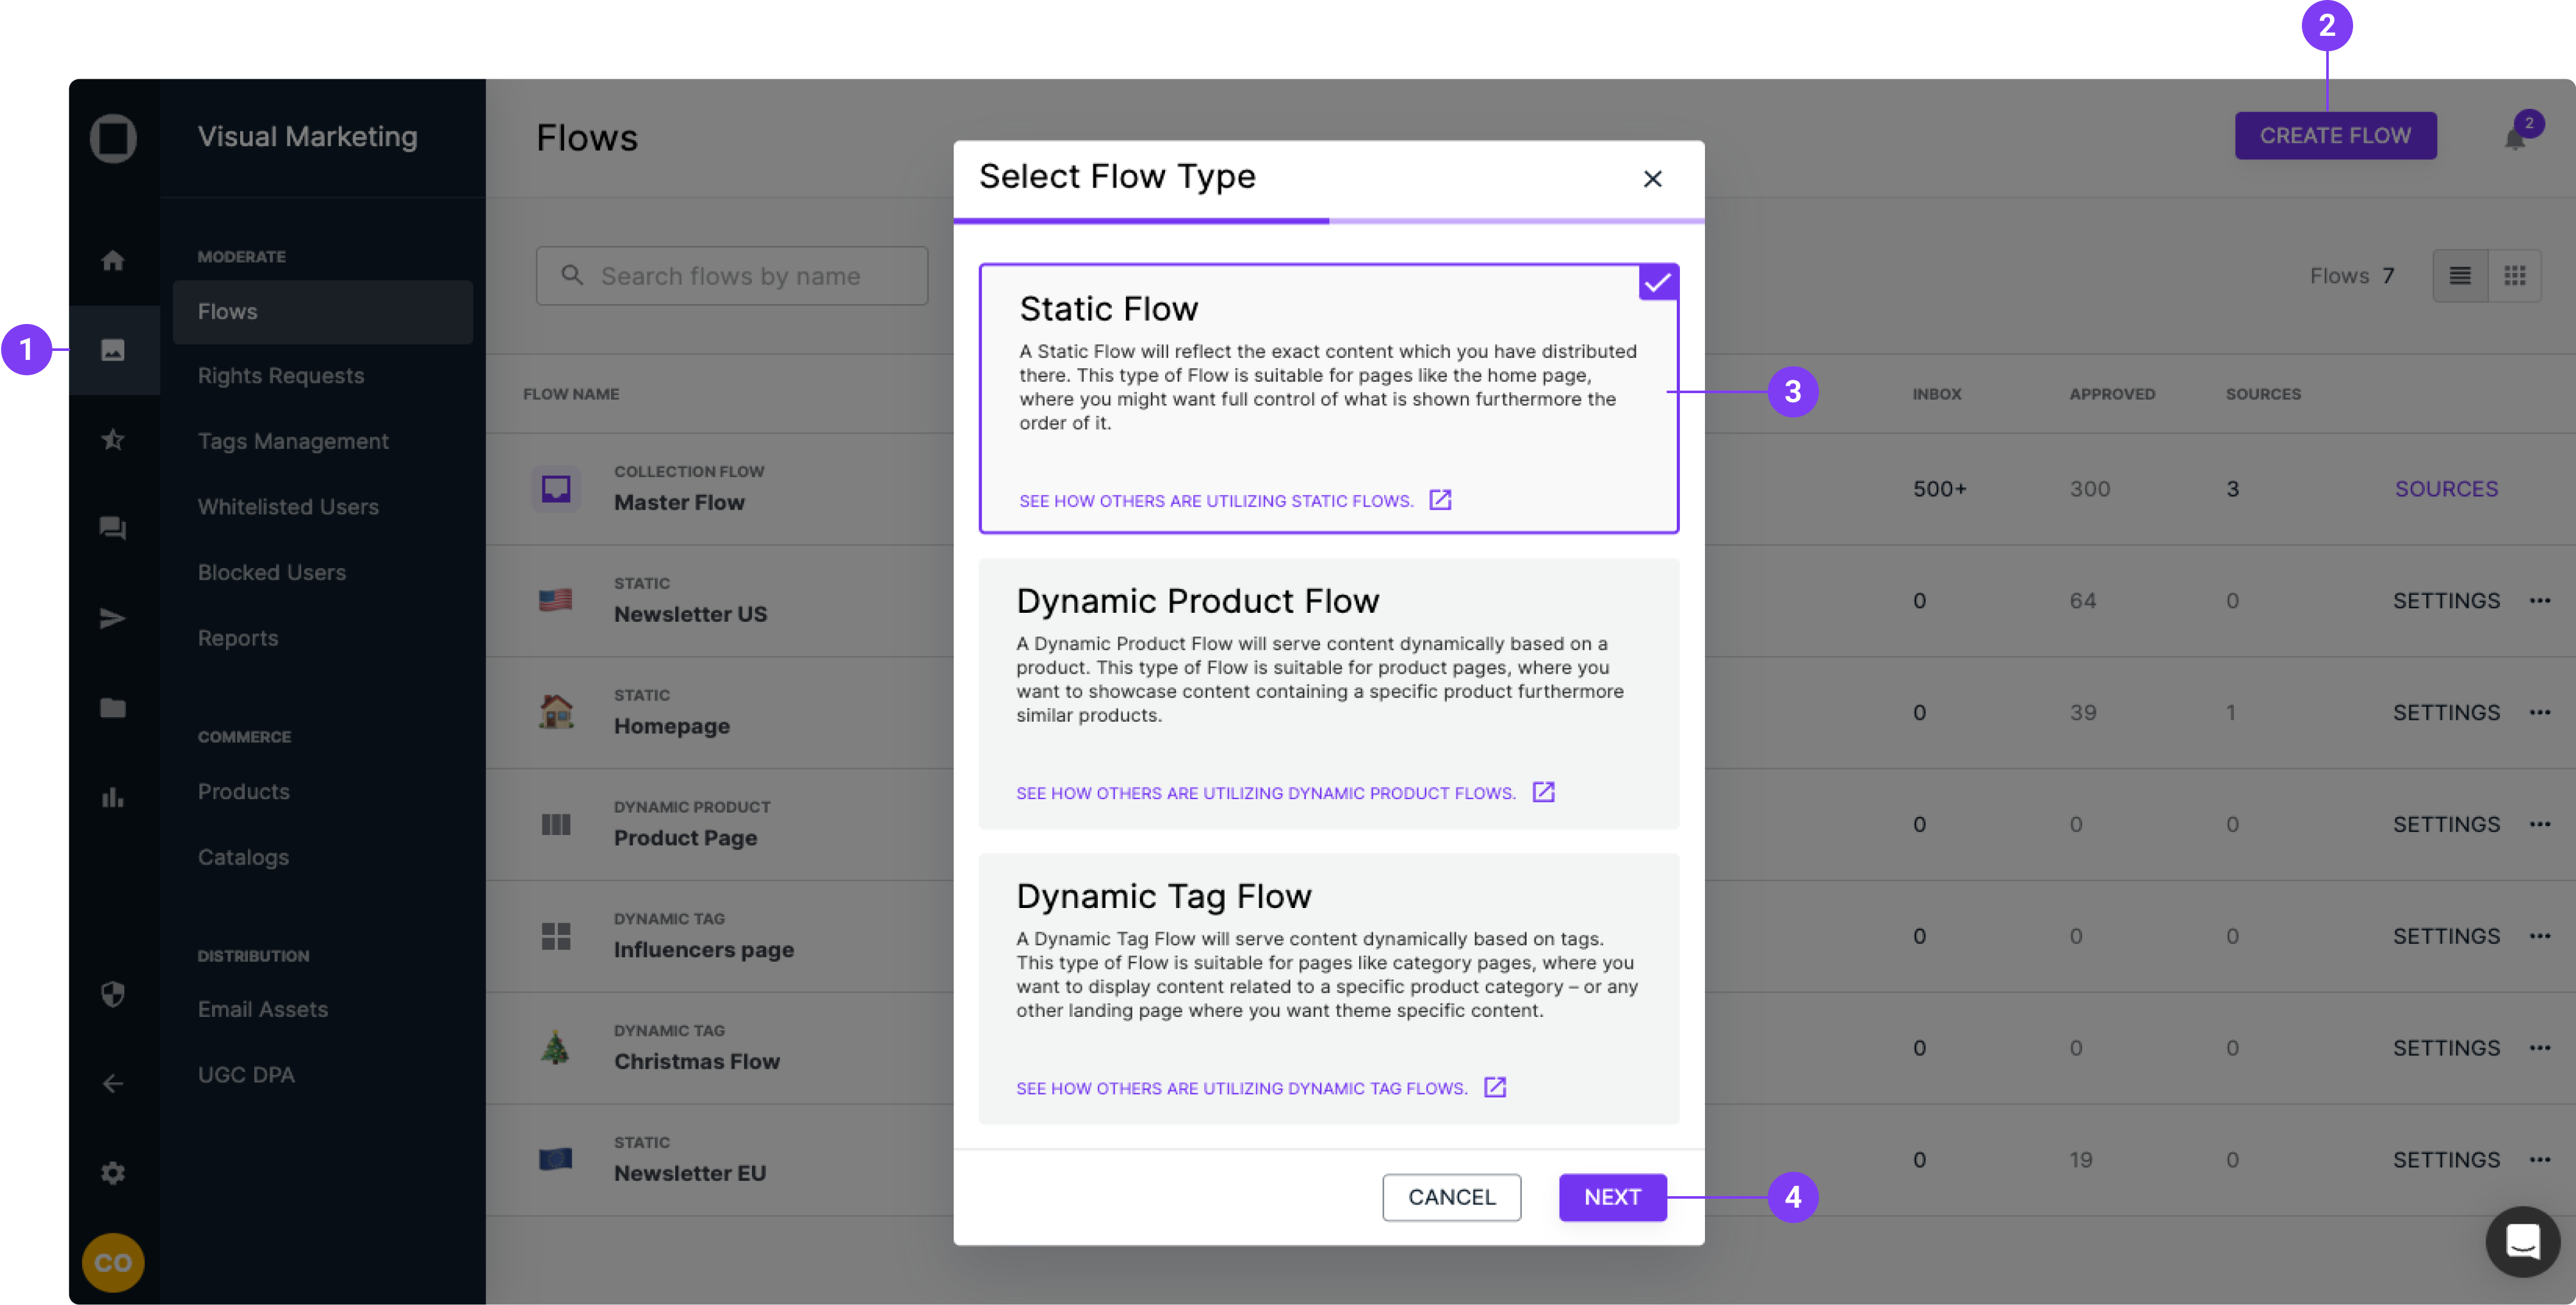Switch to list view layout
This screenshot has height=1305, width=2576.
pyautogui.click(x=2460, y=275)
